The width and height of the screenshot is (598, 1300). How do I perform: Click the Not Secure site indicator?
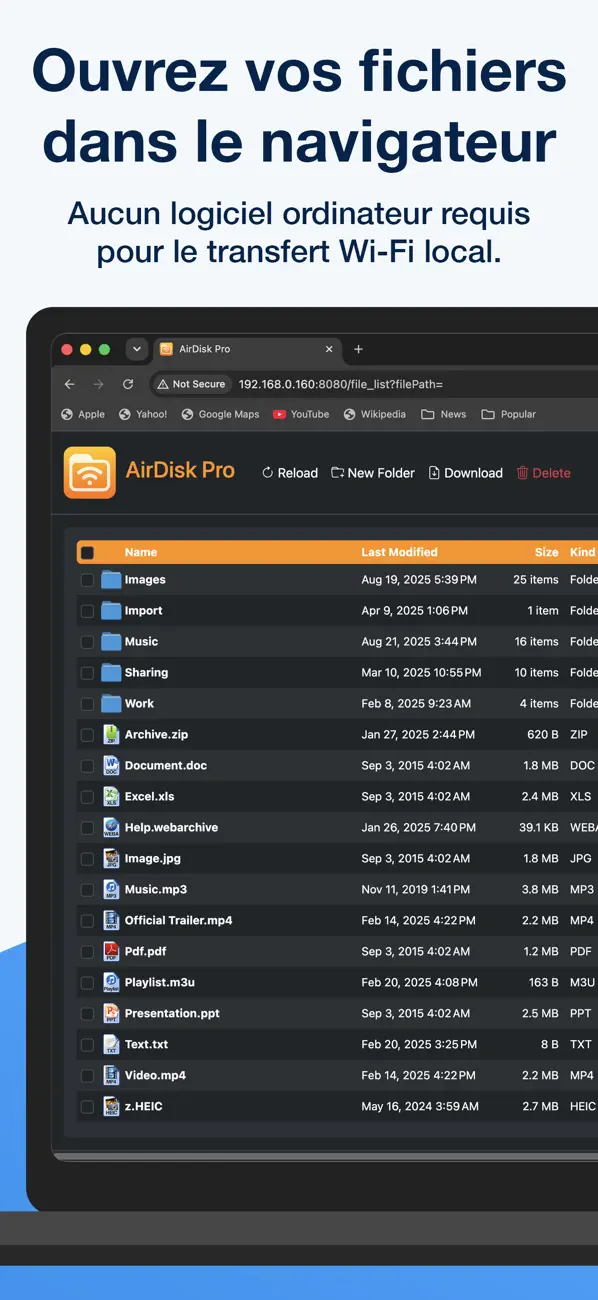click(191, 384)
